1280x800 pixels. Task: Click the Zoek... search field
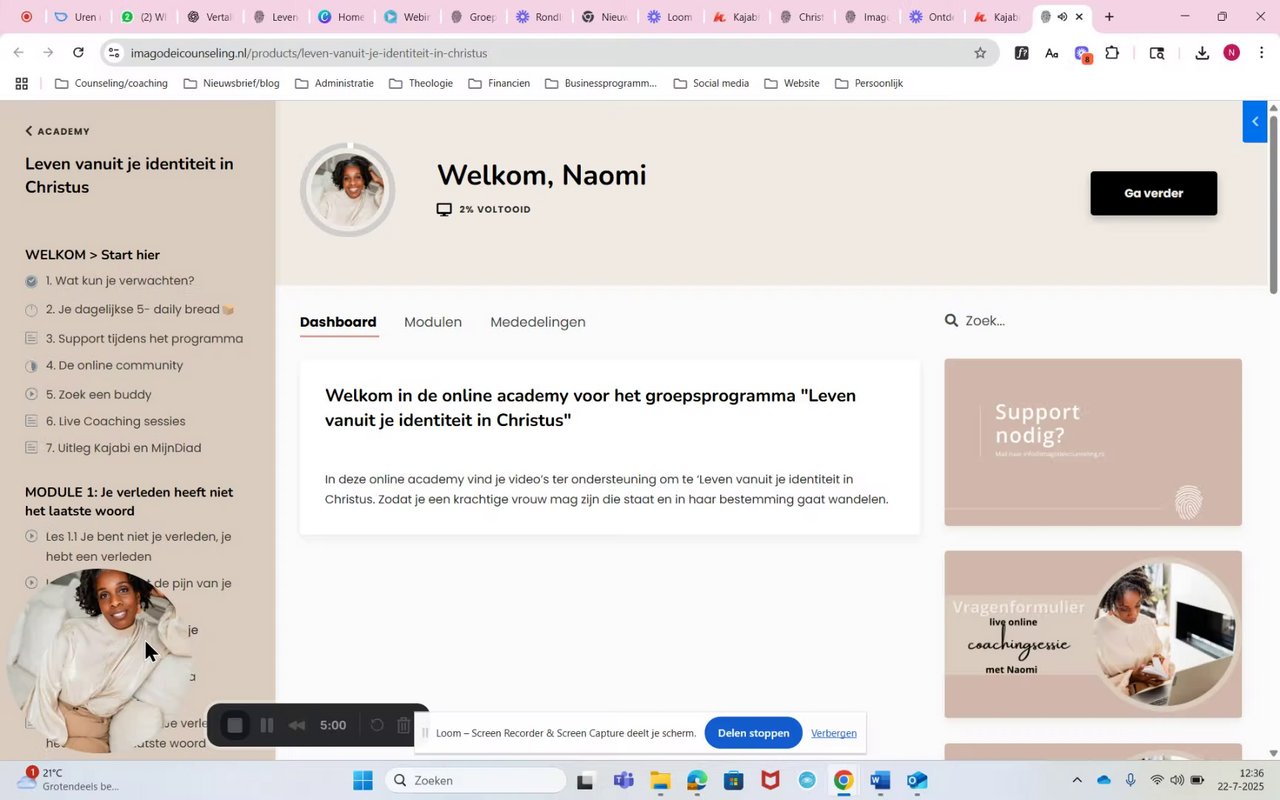click(x=1093, y=321)
